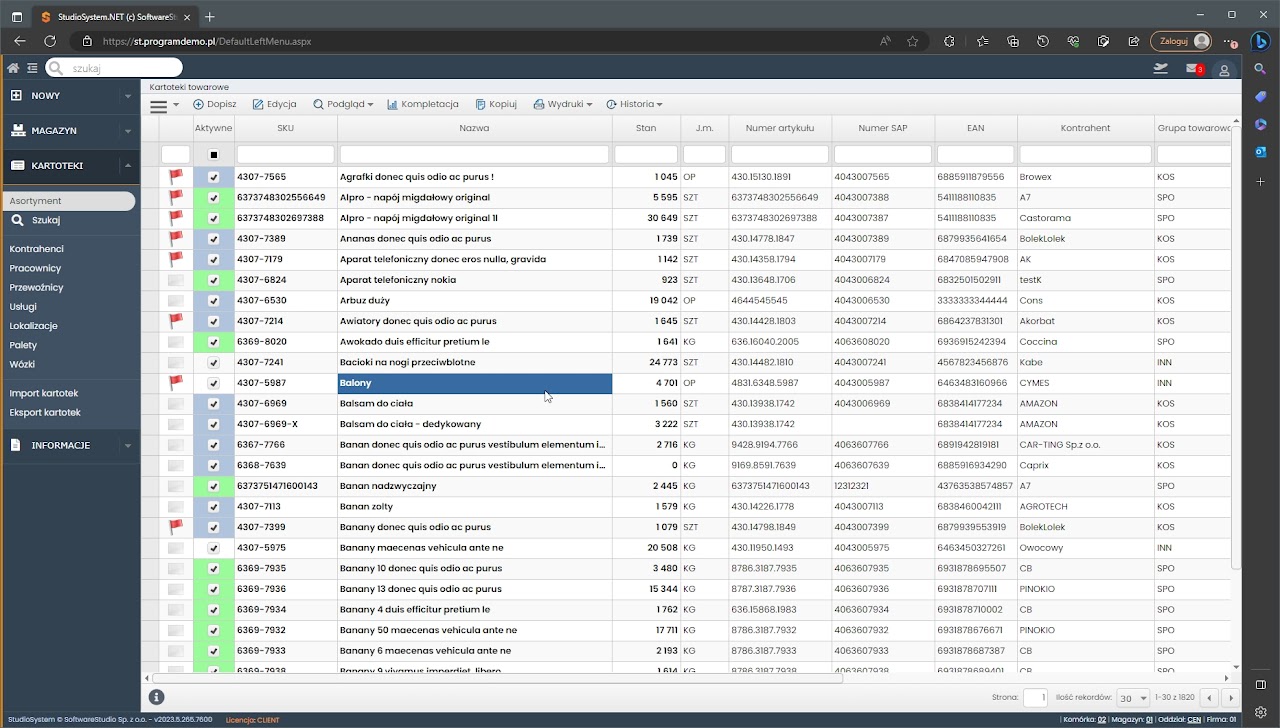Click the home icon in top bar
The height and width of the screenshot is (728, 1280).
[13, 68]
